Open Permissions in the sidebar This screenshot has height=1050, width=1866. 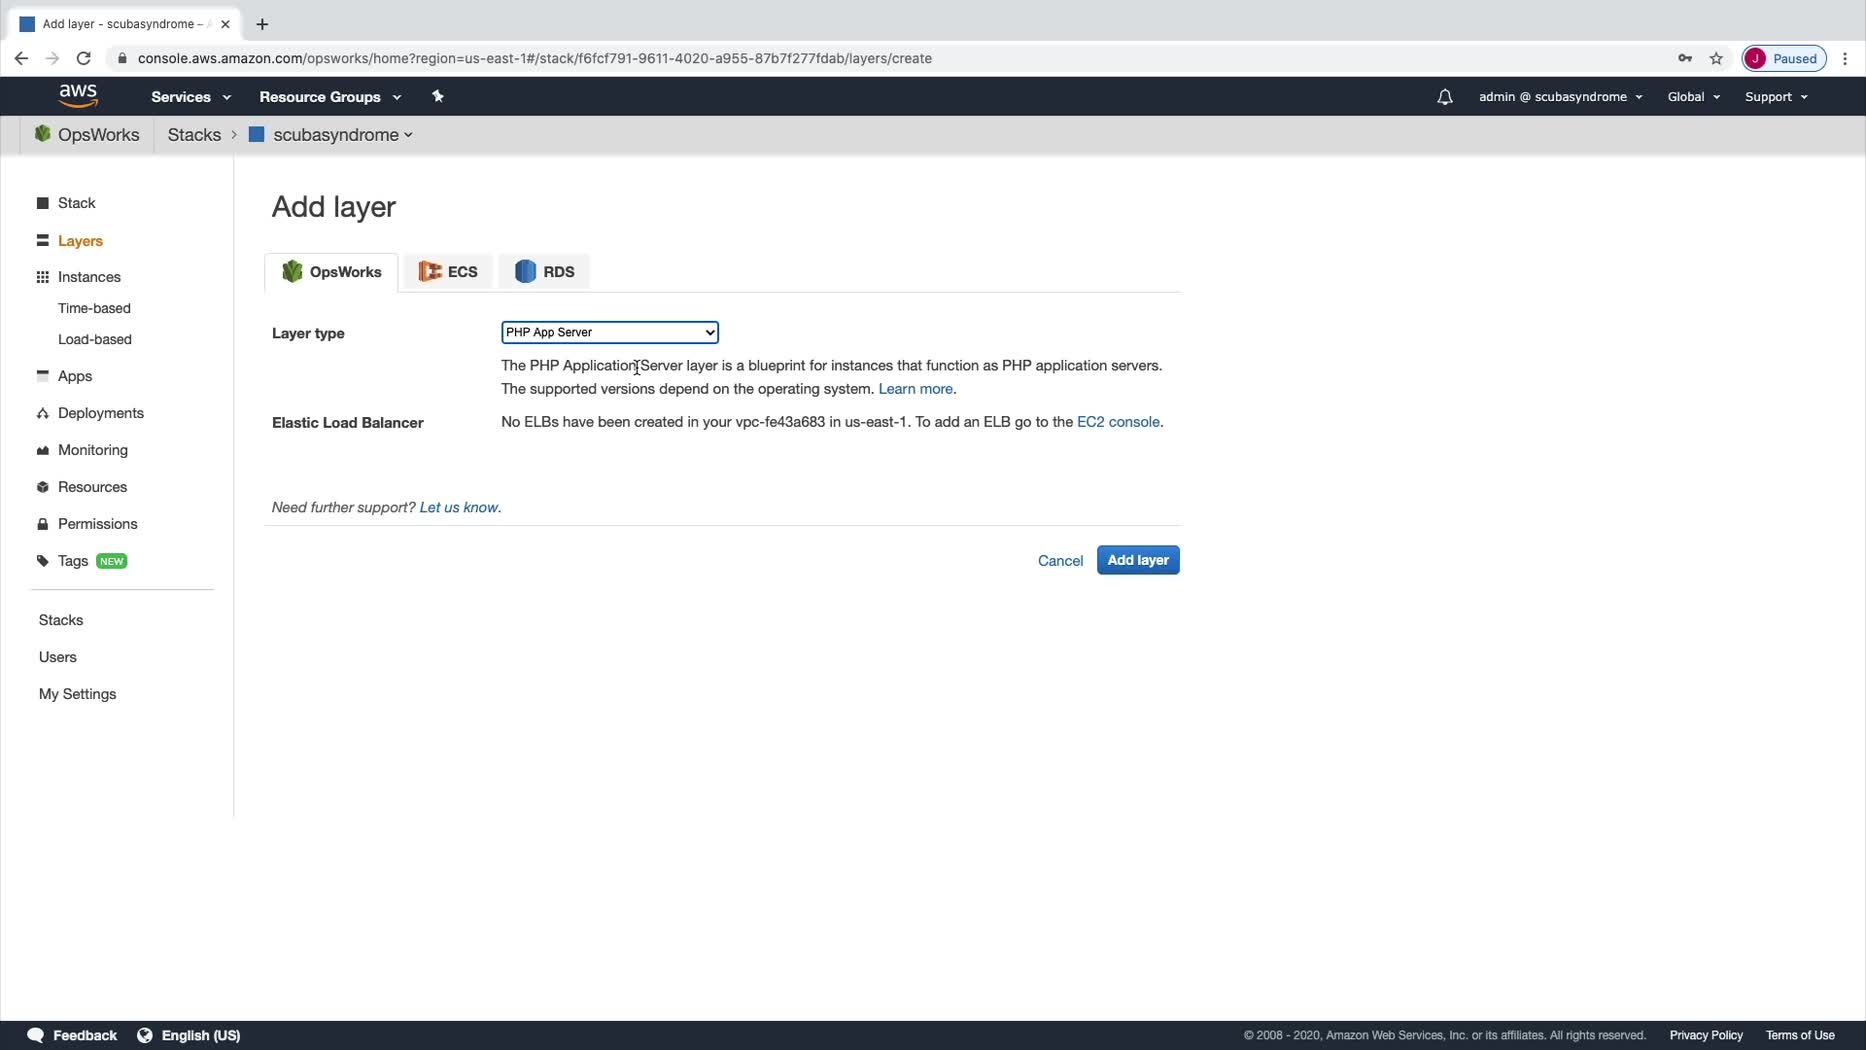[x=98, y=524]
